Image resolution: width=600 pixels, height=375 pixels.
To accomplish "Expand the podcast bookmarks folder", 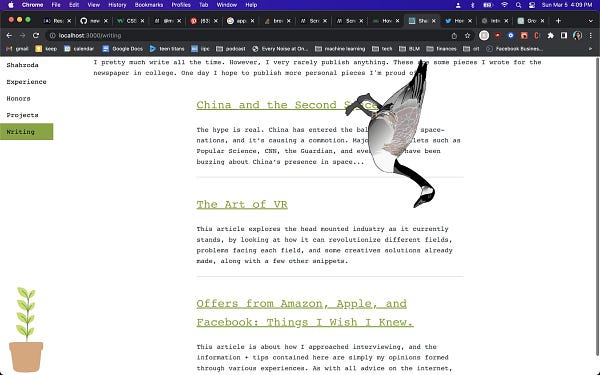I will click(231, 49).
